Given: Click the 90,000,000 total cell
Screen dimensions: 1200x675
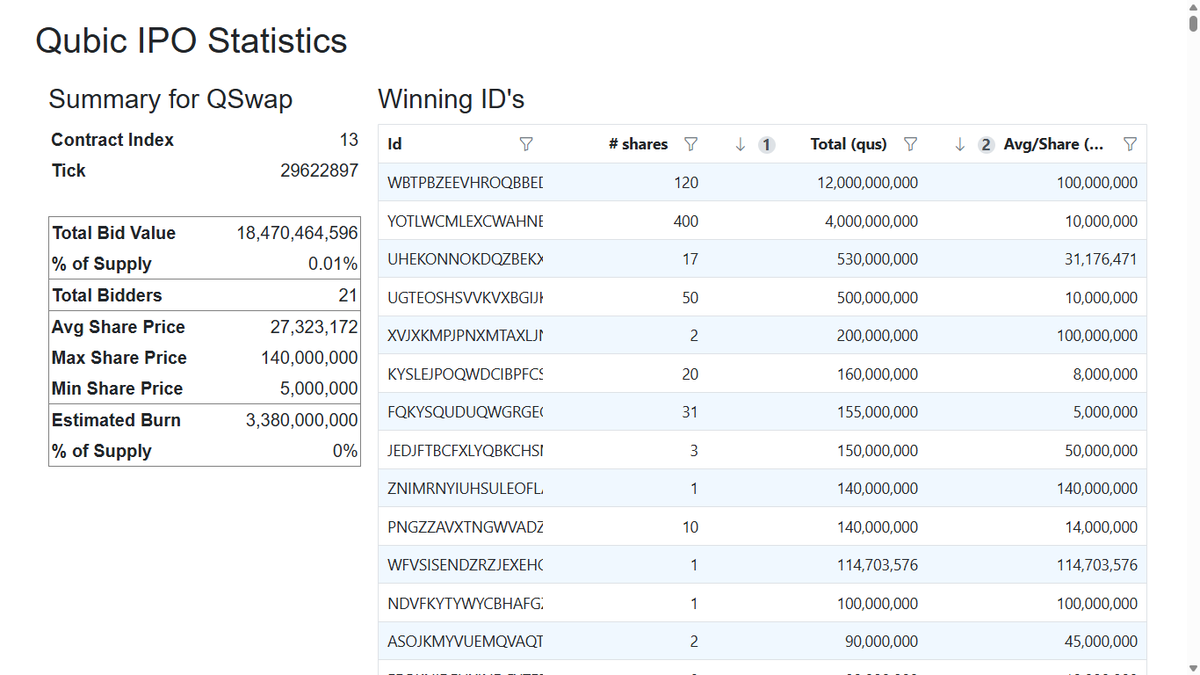Looking at the screenshot, I should pyautogui.click(x=818, y=642).
